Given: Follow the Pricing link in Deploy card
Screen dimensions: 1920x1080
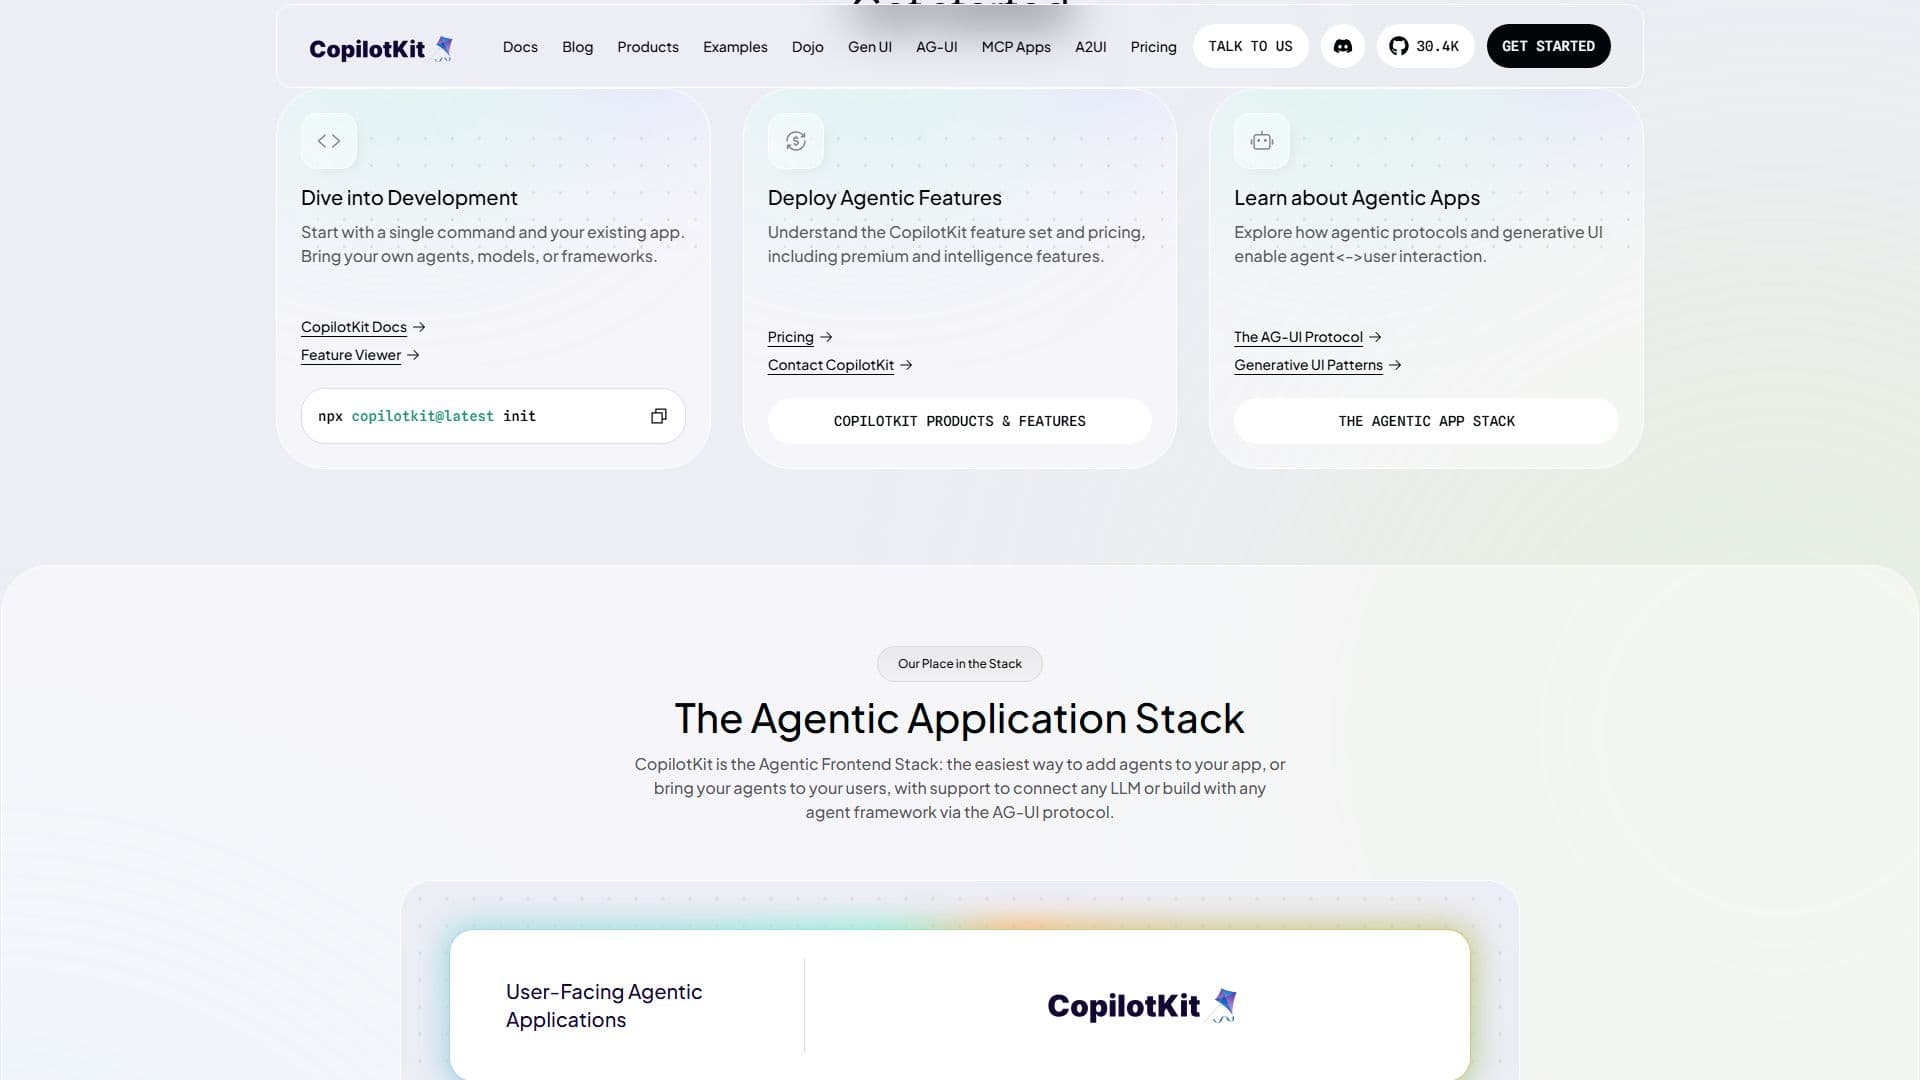Looking at the screenshot, I should 800,337.
